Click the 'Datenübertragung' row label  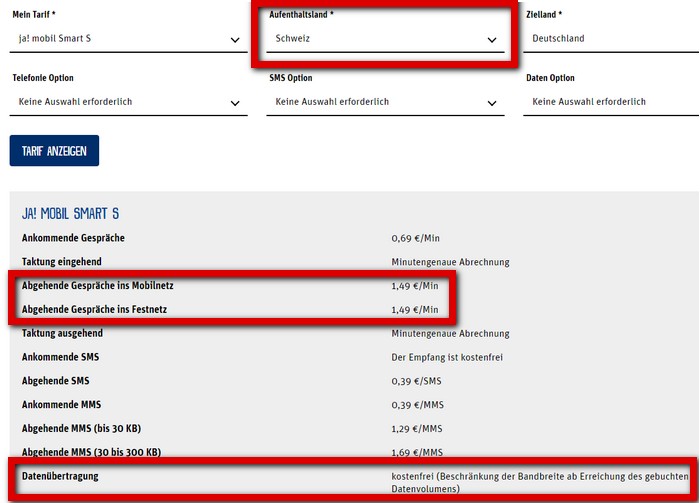[x=60, y=476]
